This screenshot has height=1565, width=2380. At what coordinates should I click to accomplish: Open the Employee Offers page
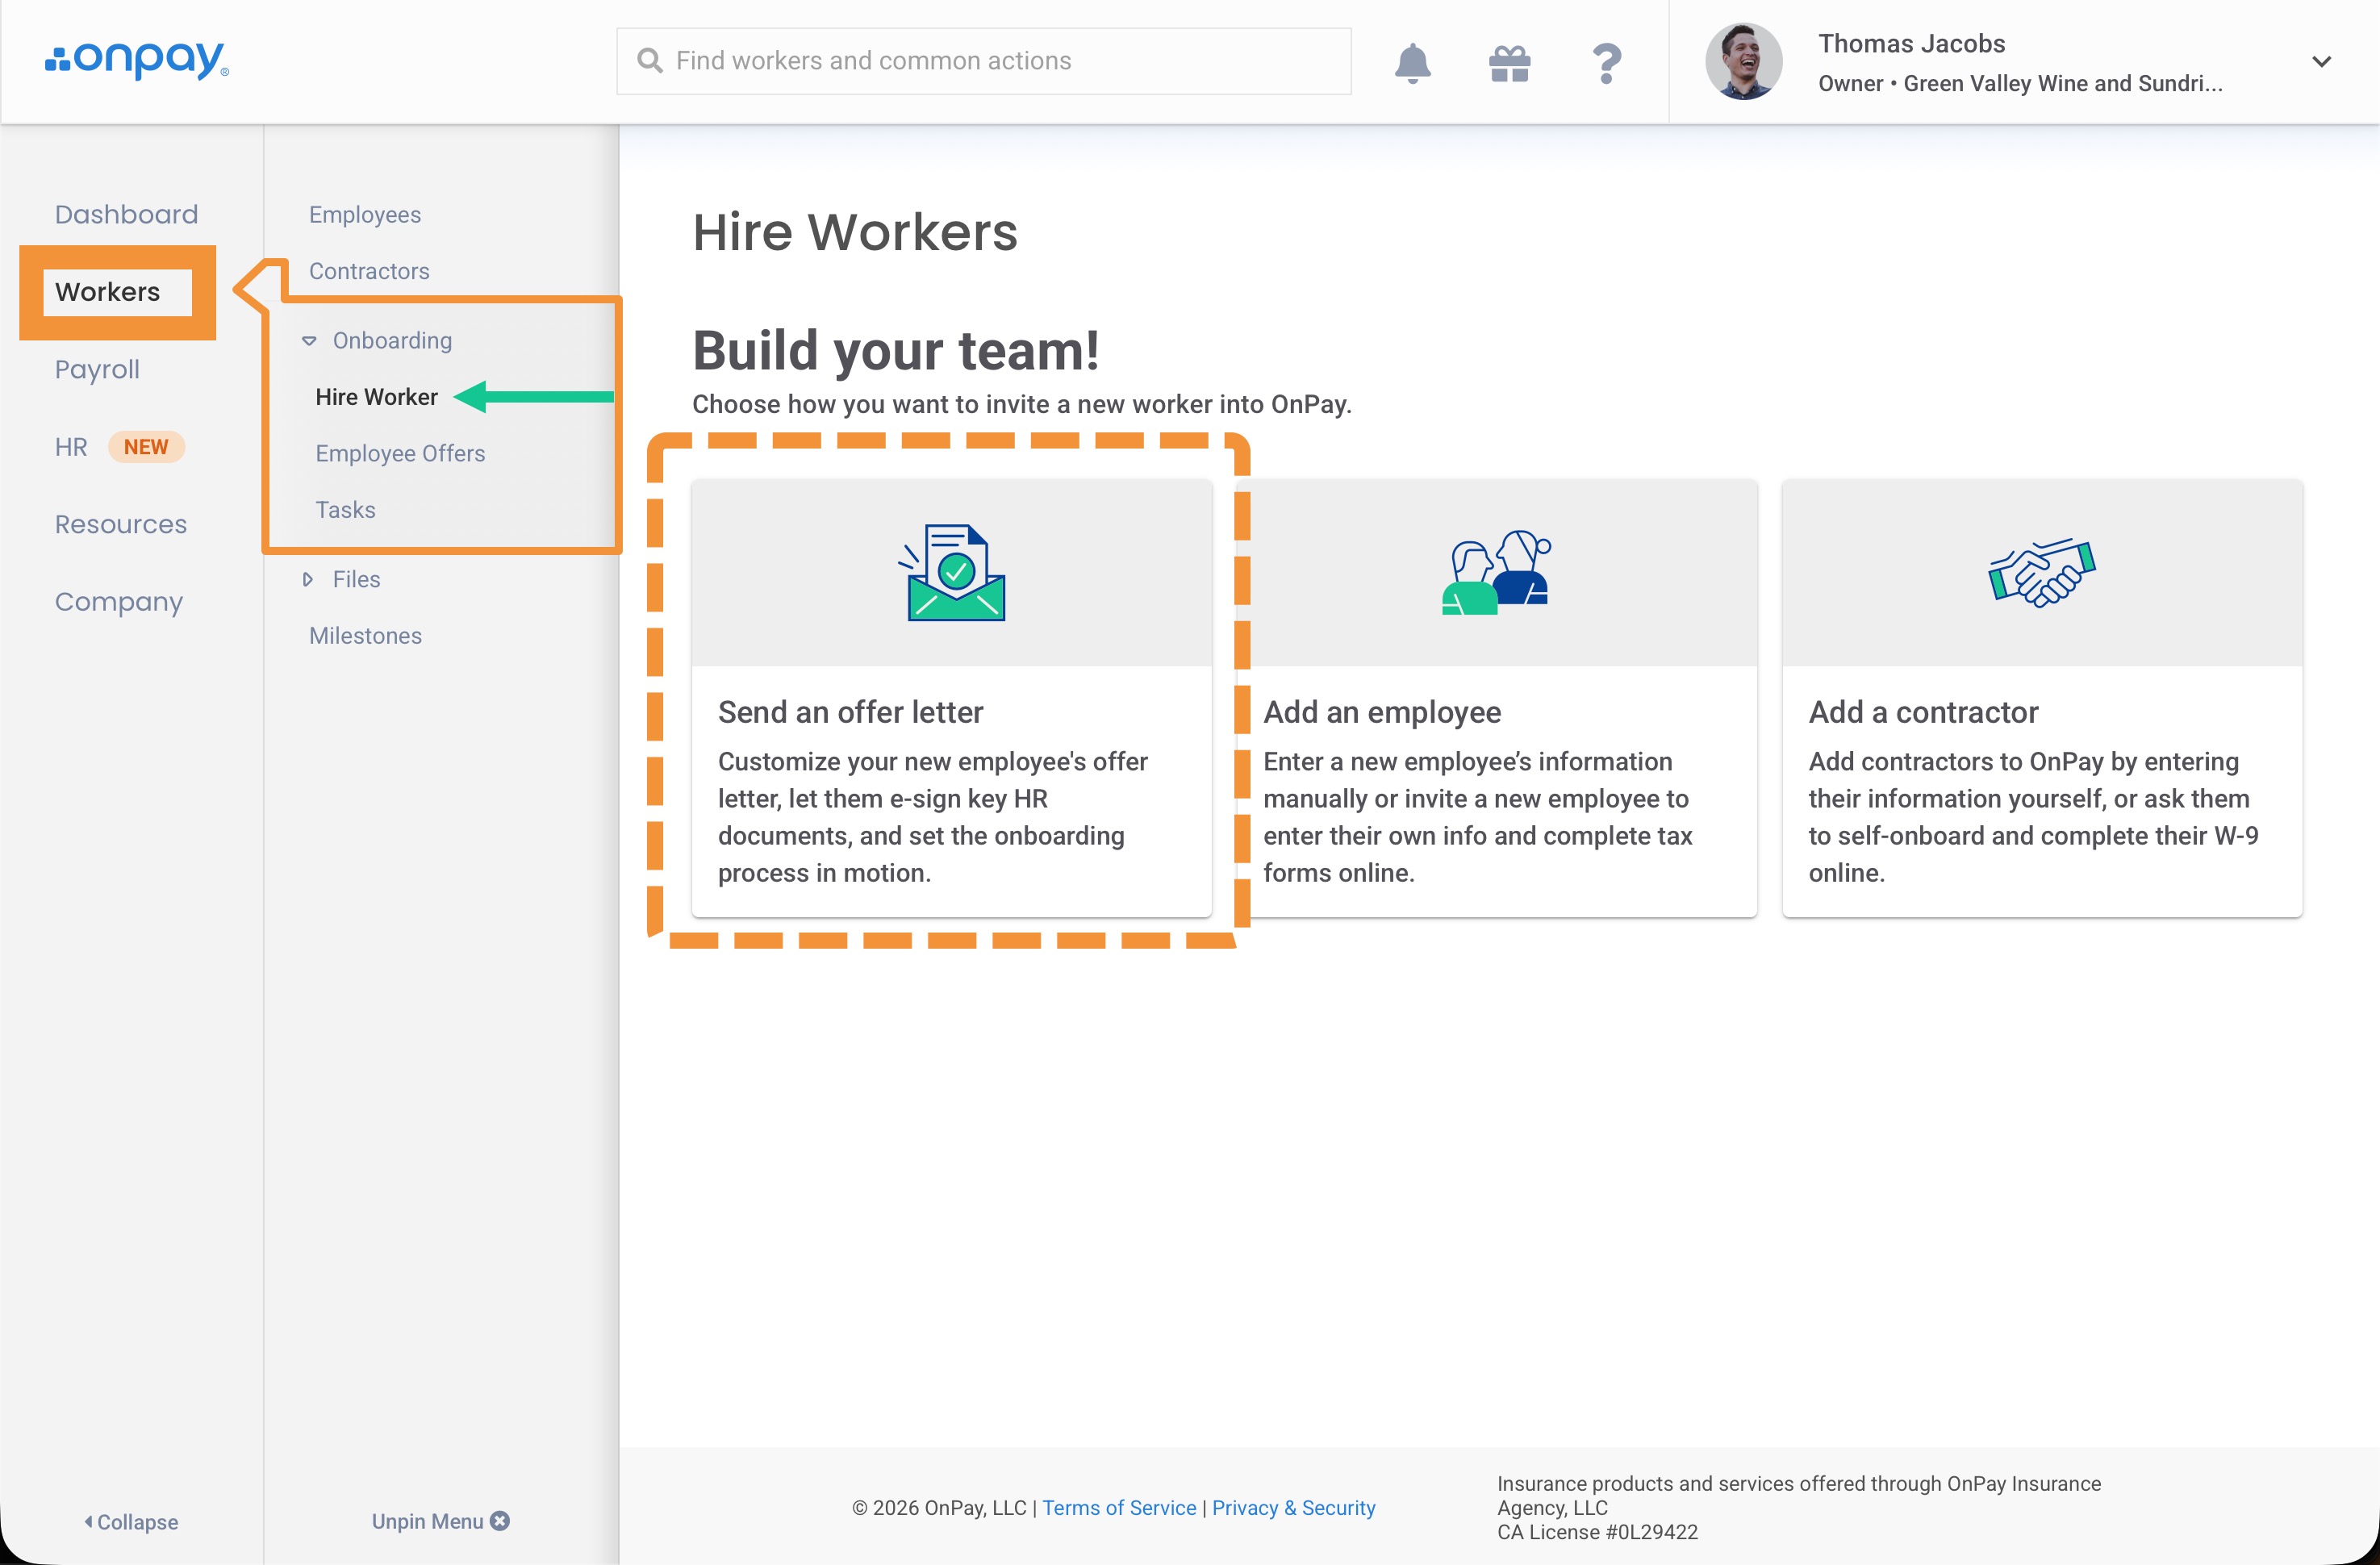click(400, 453)
